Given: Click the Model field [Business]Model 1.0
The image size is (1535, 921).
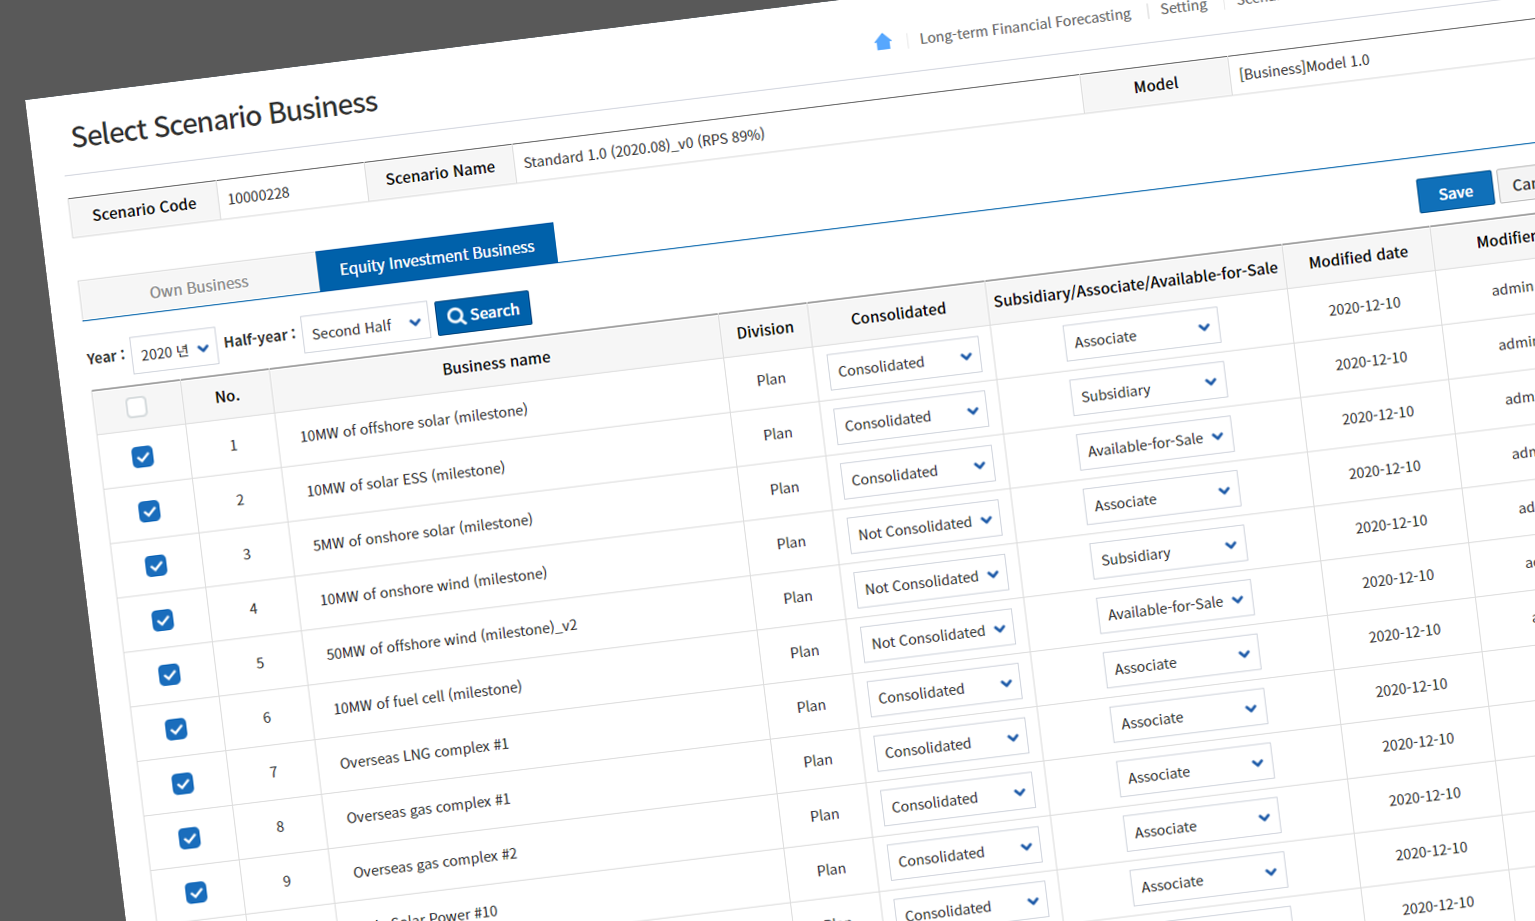Looking at the screenshot, I should [x=1304, y=67].
